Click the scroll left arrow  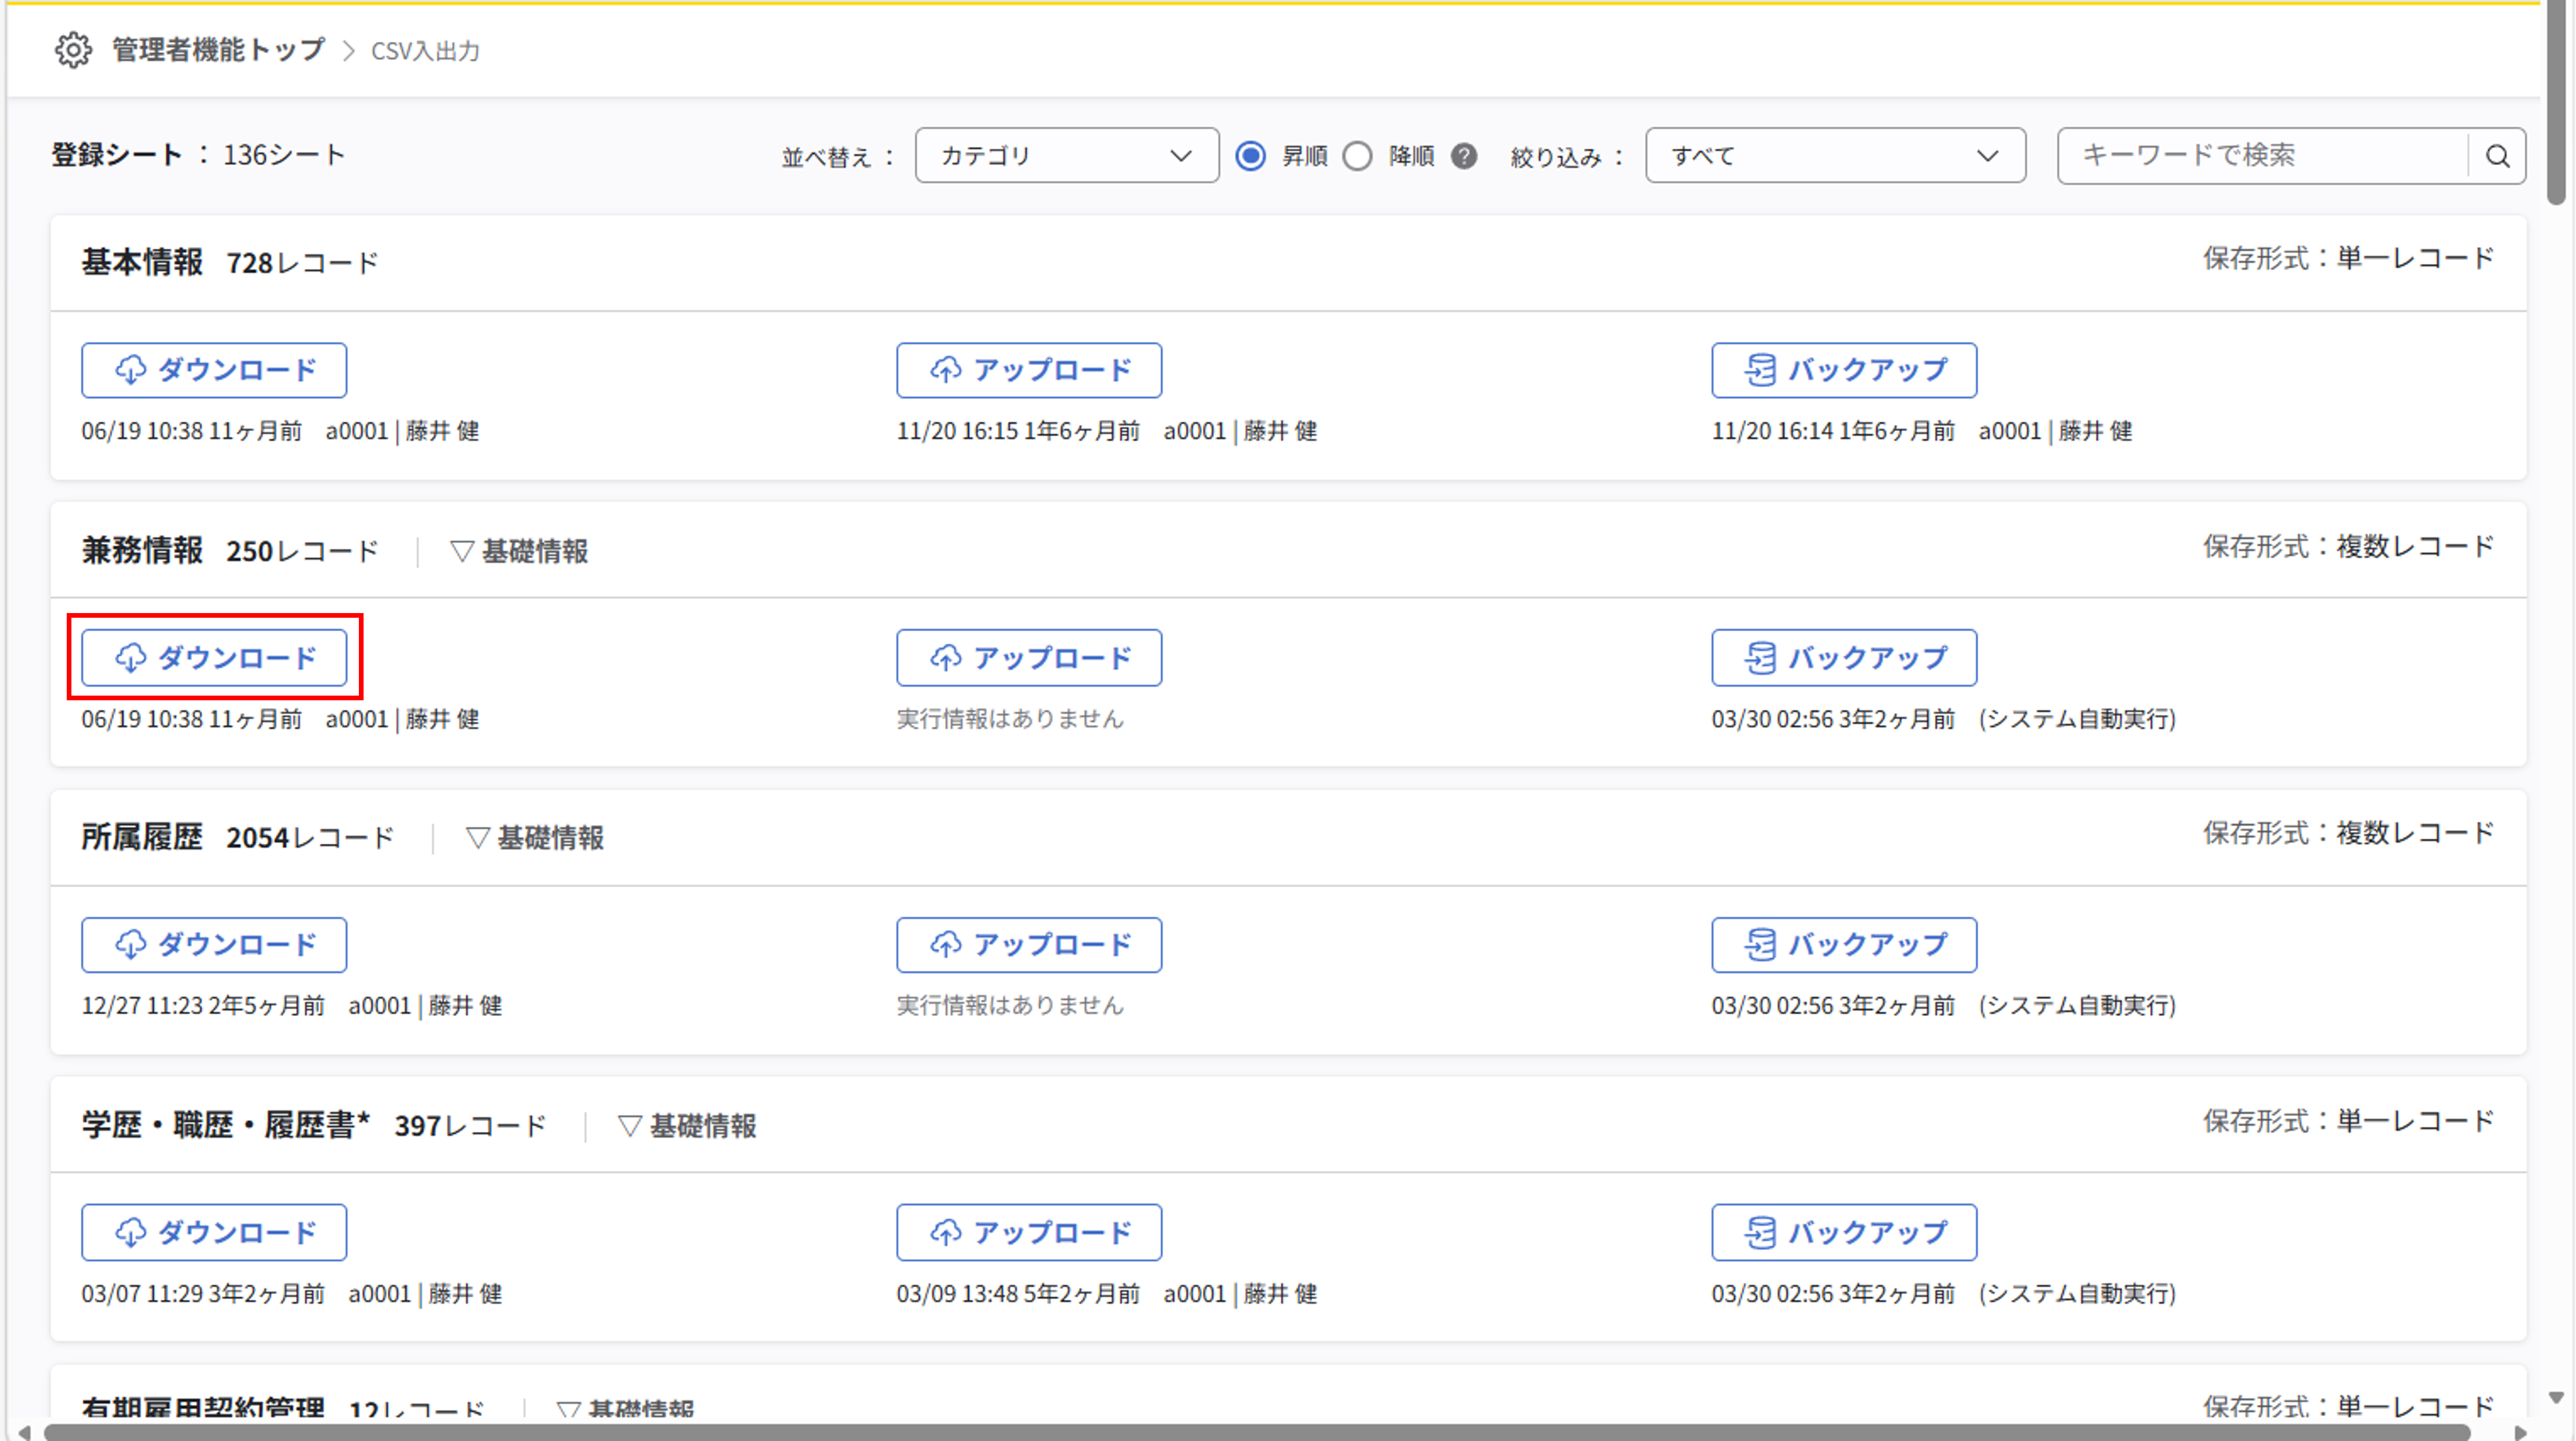(24, 1432)
